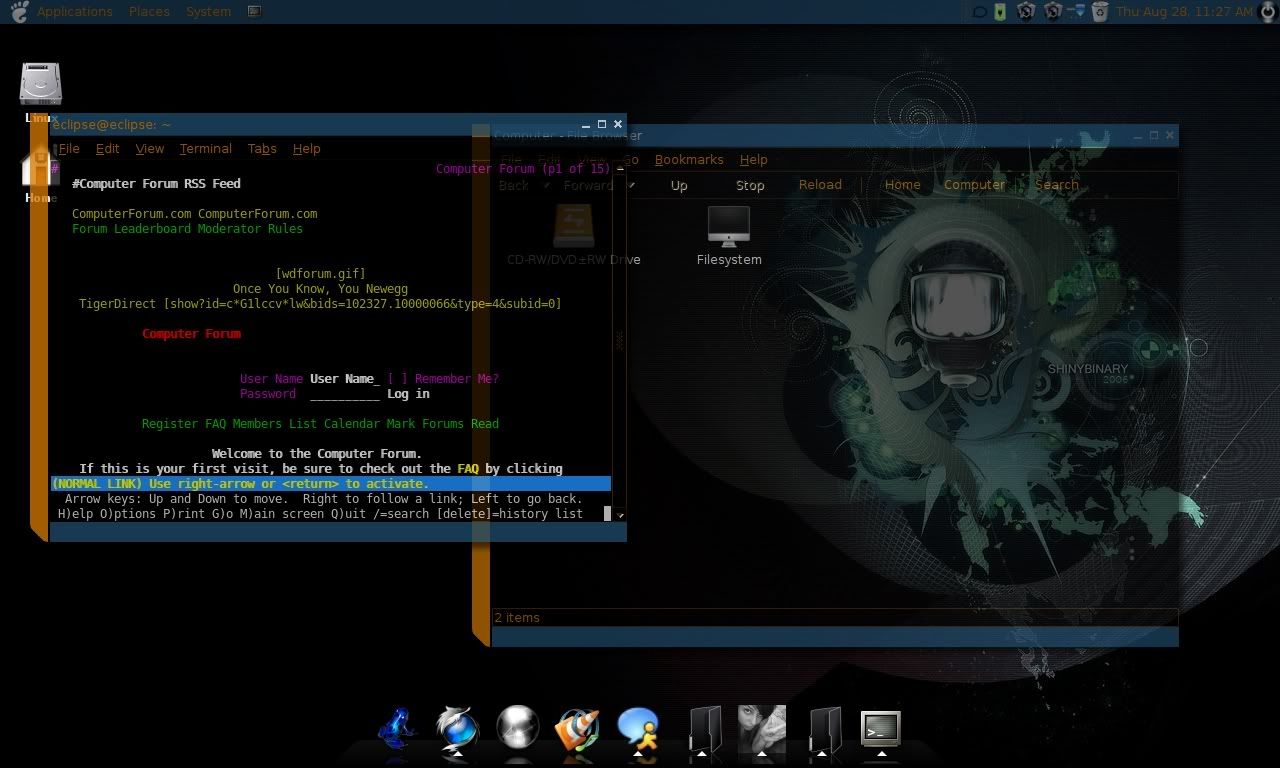This screenshot has width=1280, height=768.
Task: Click "Once You Know, You Newegg" text
Action: coord(320,289)
